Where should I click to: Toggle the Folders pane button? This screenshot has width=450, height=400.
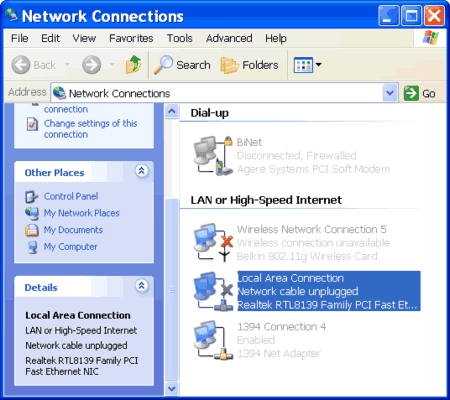[249, 65]
